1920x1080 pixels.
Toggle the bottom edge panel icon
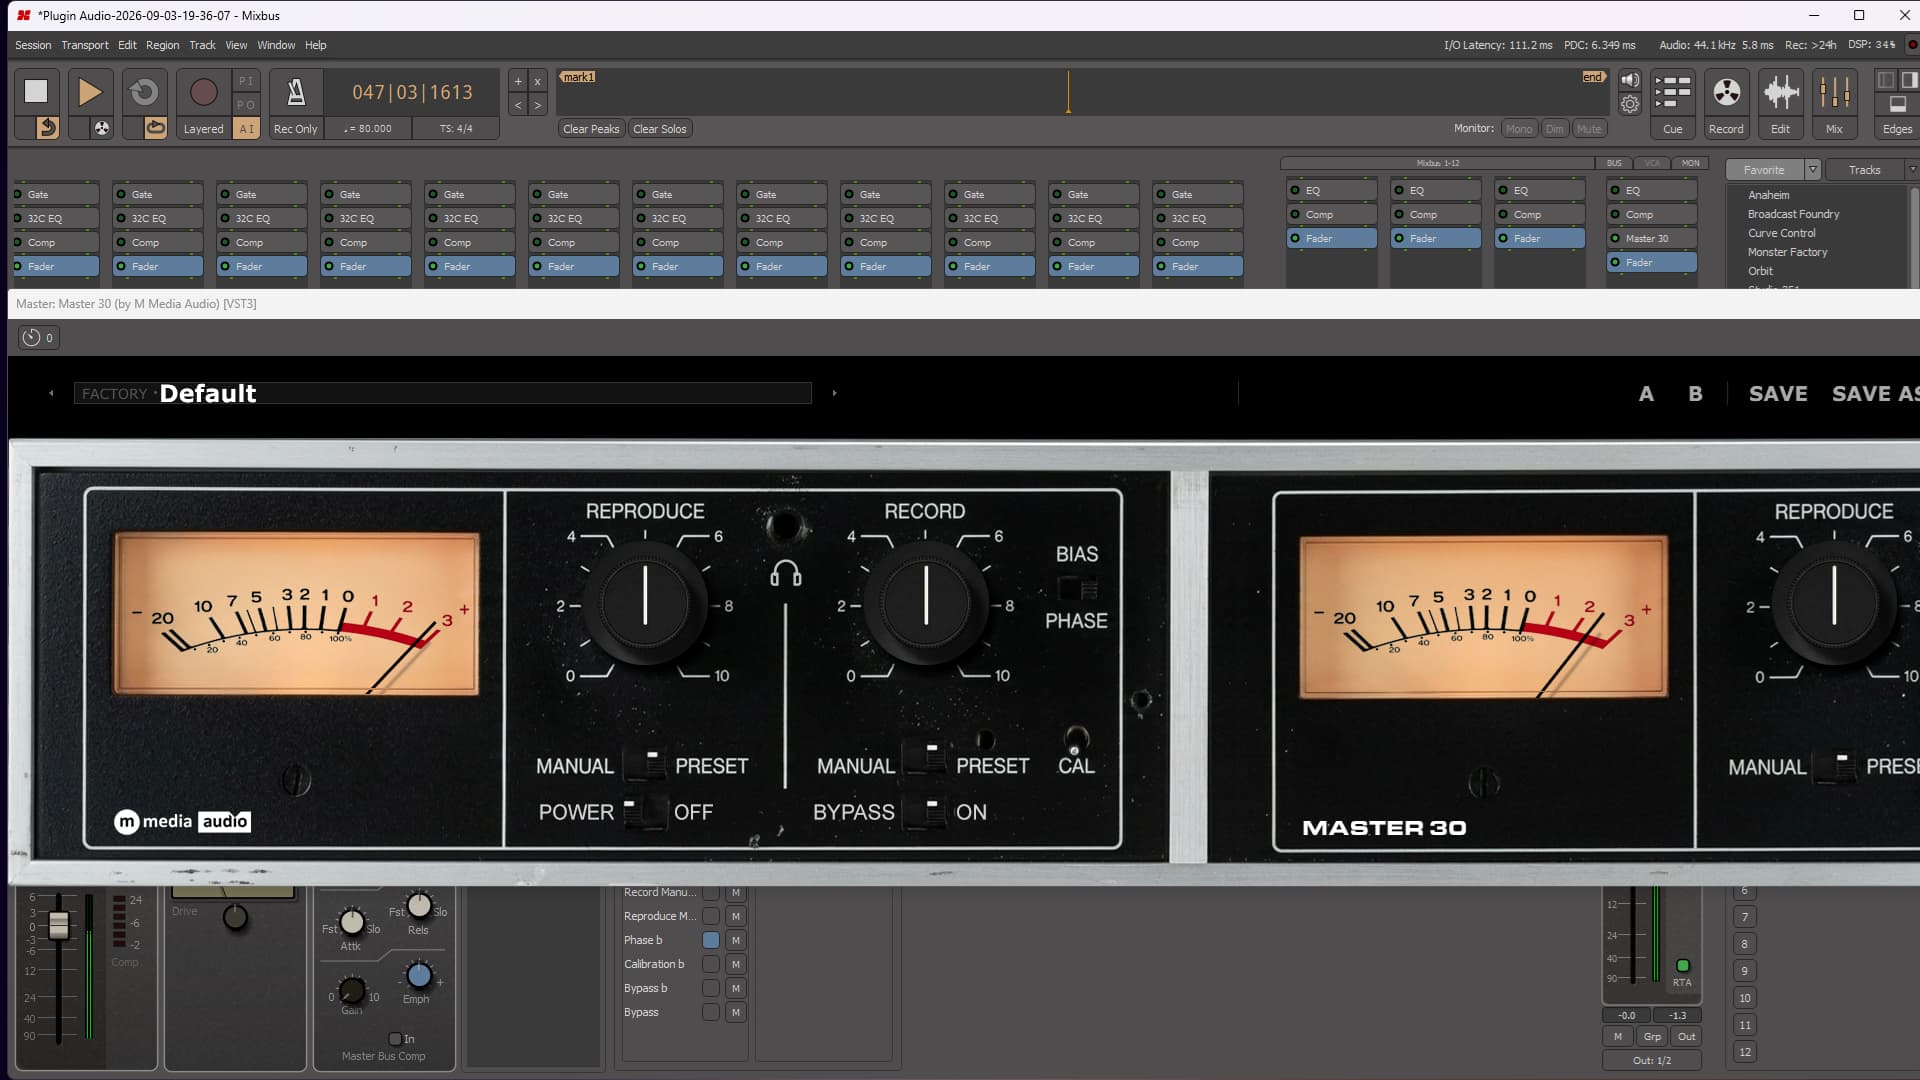tap(1897, 104)
